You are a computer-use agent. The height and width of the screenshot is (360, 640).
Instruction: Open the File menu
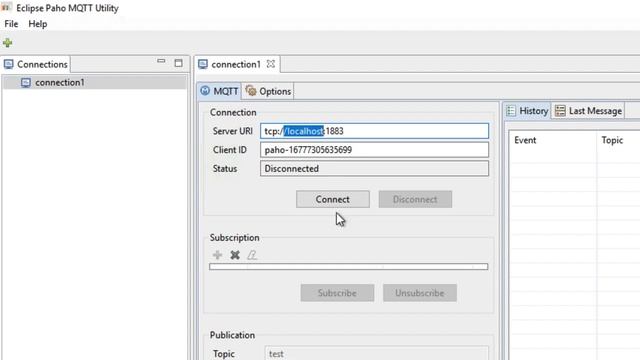[x=11, y=24]
